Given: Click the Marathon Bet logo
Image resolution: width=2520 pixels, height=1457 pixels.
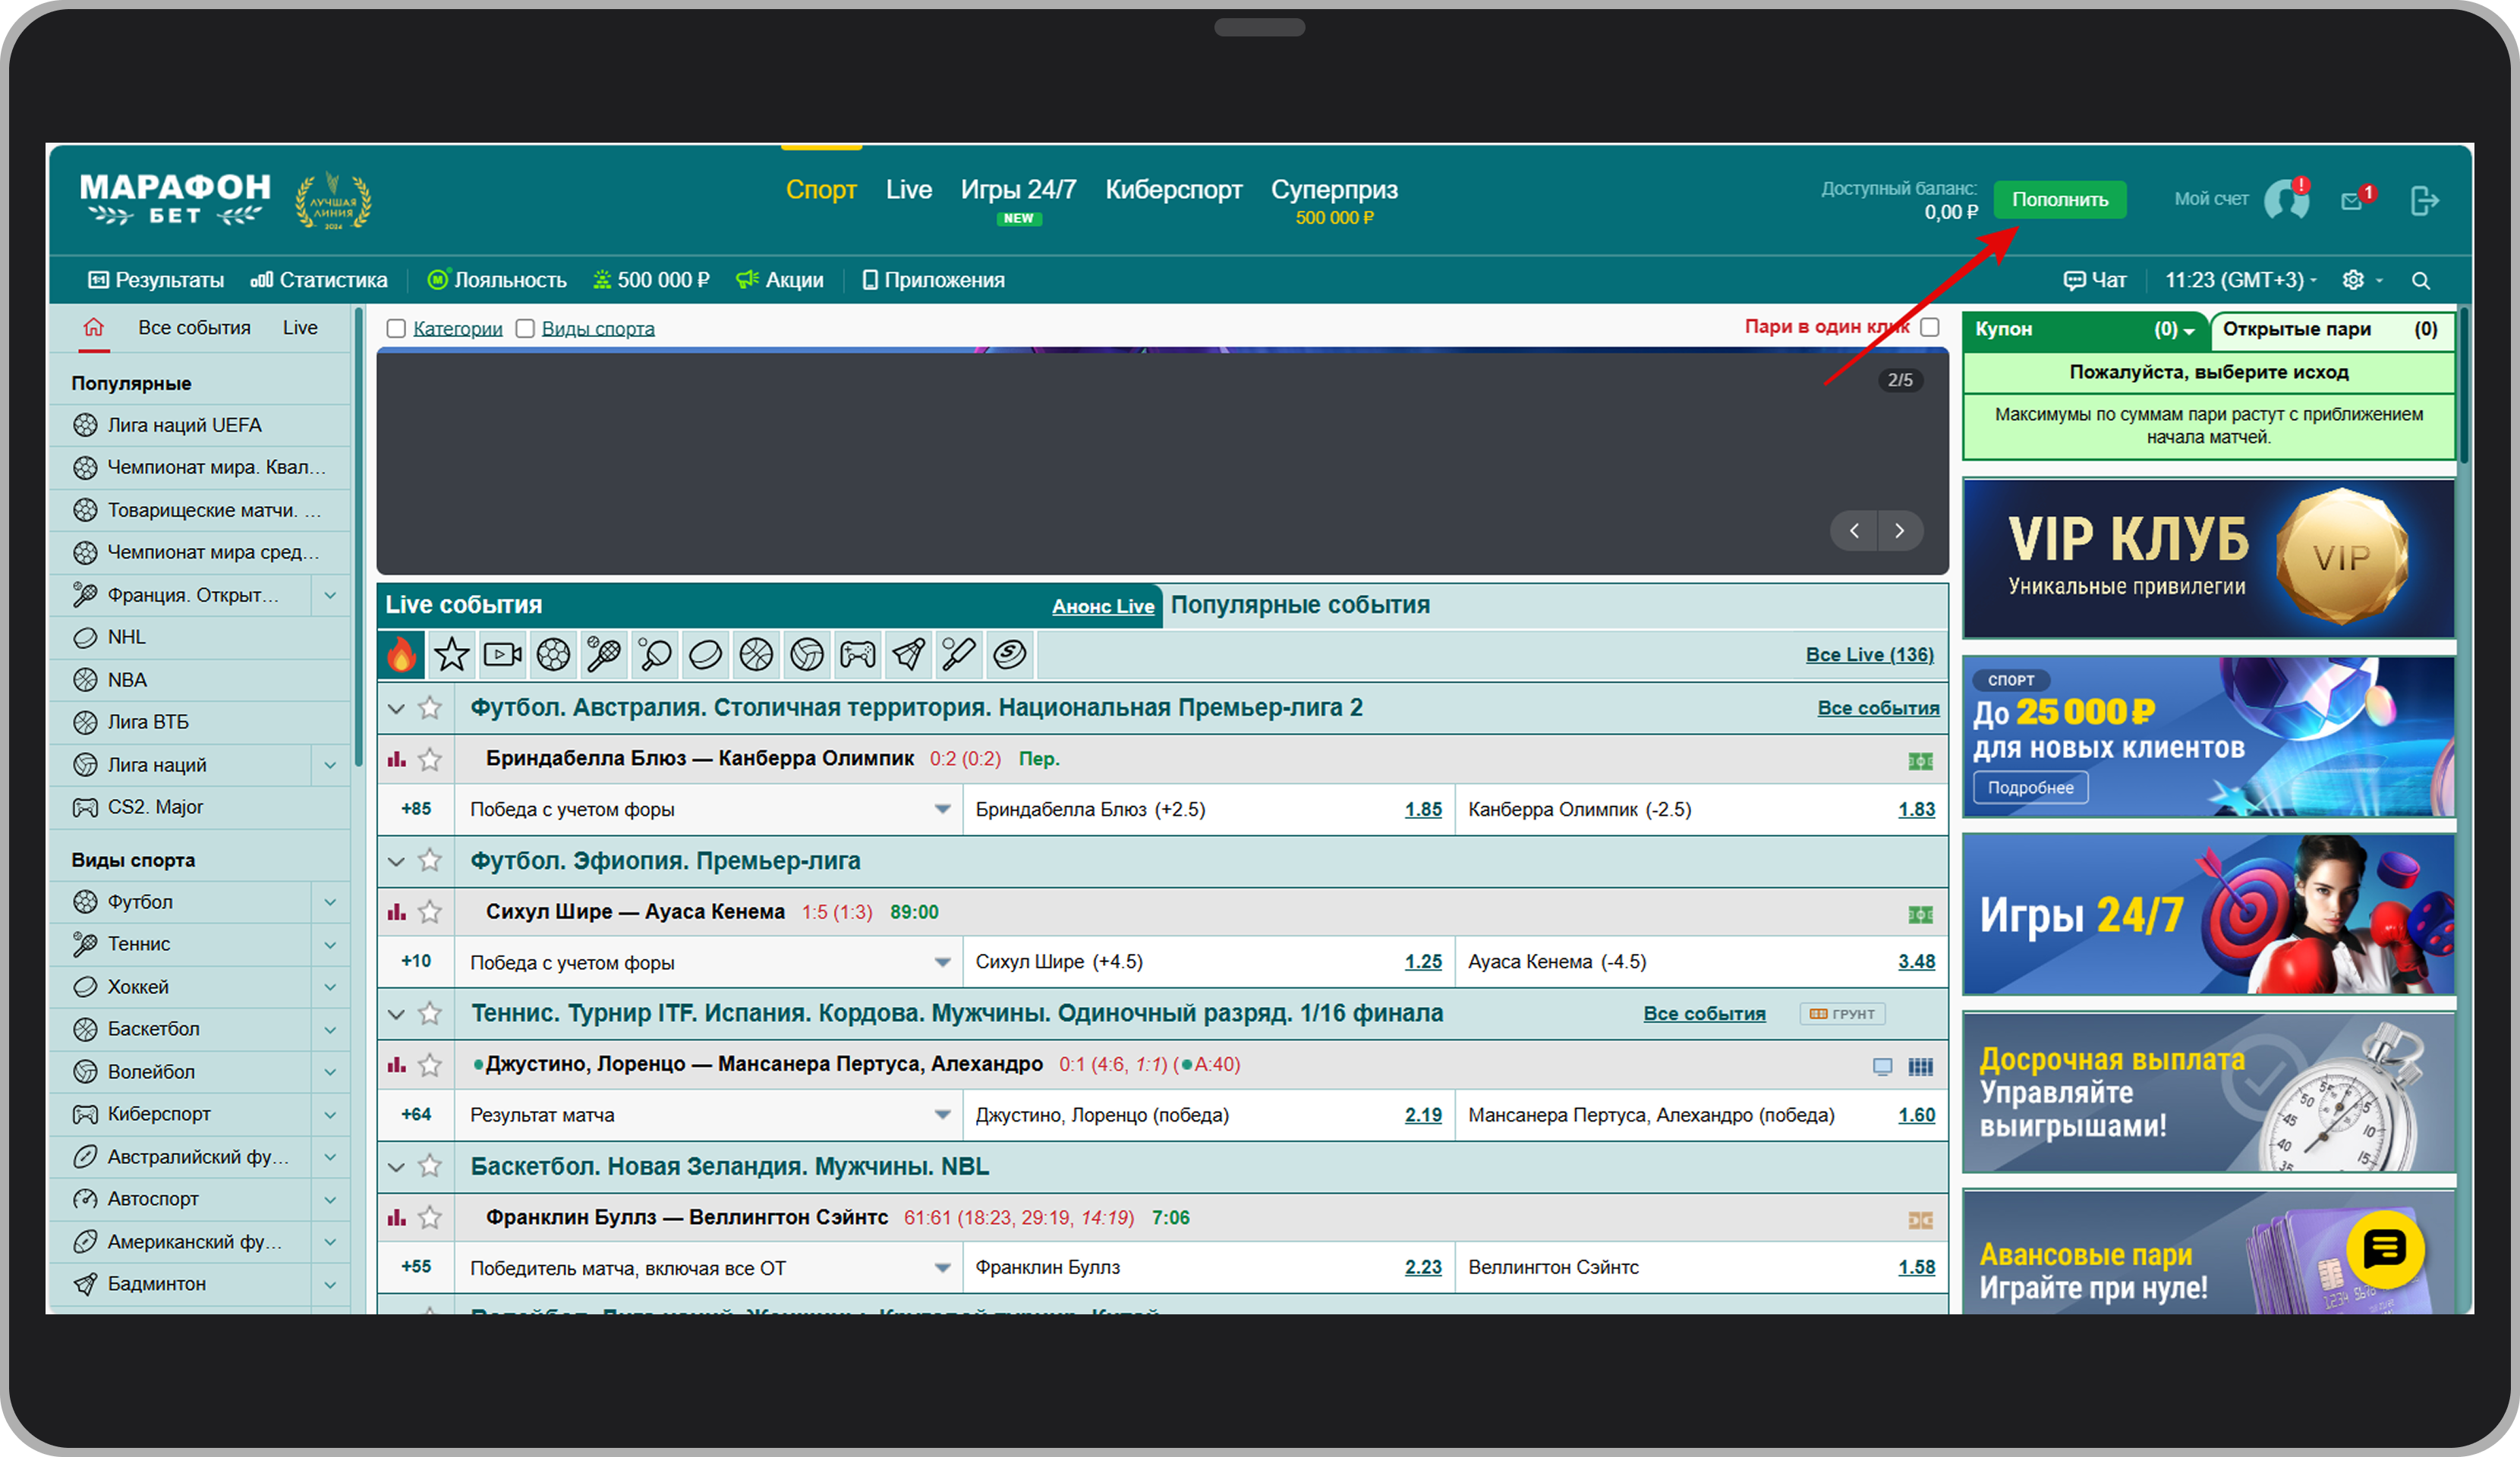Looking at the screenshot, I should pos(175,199).
